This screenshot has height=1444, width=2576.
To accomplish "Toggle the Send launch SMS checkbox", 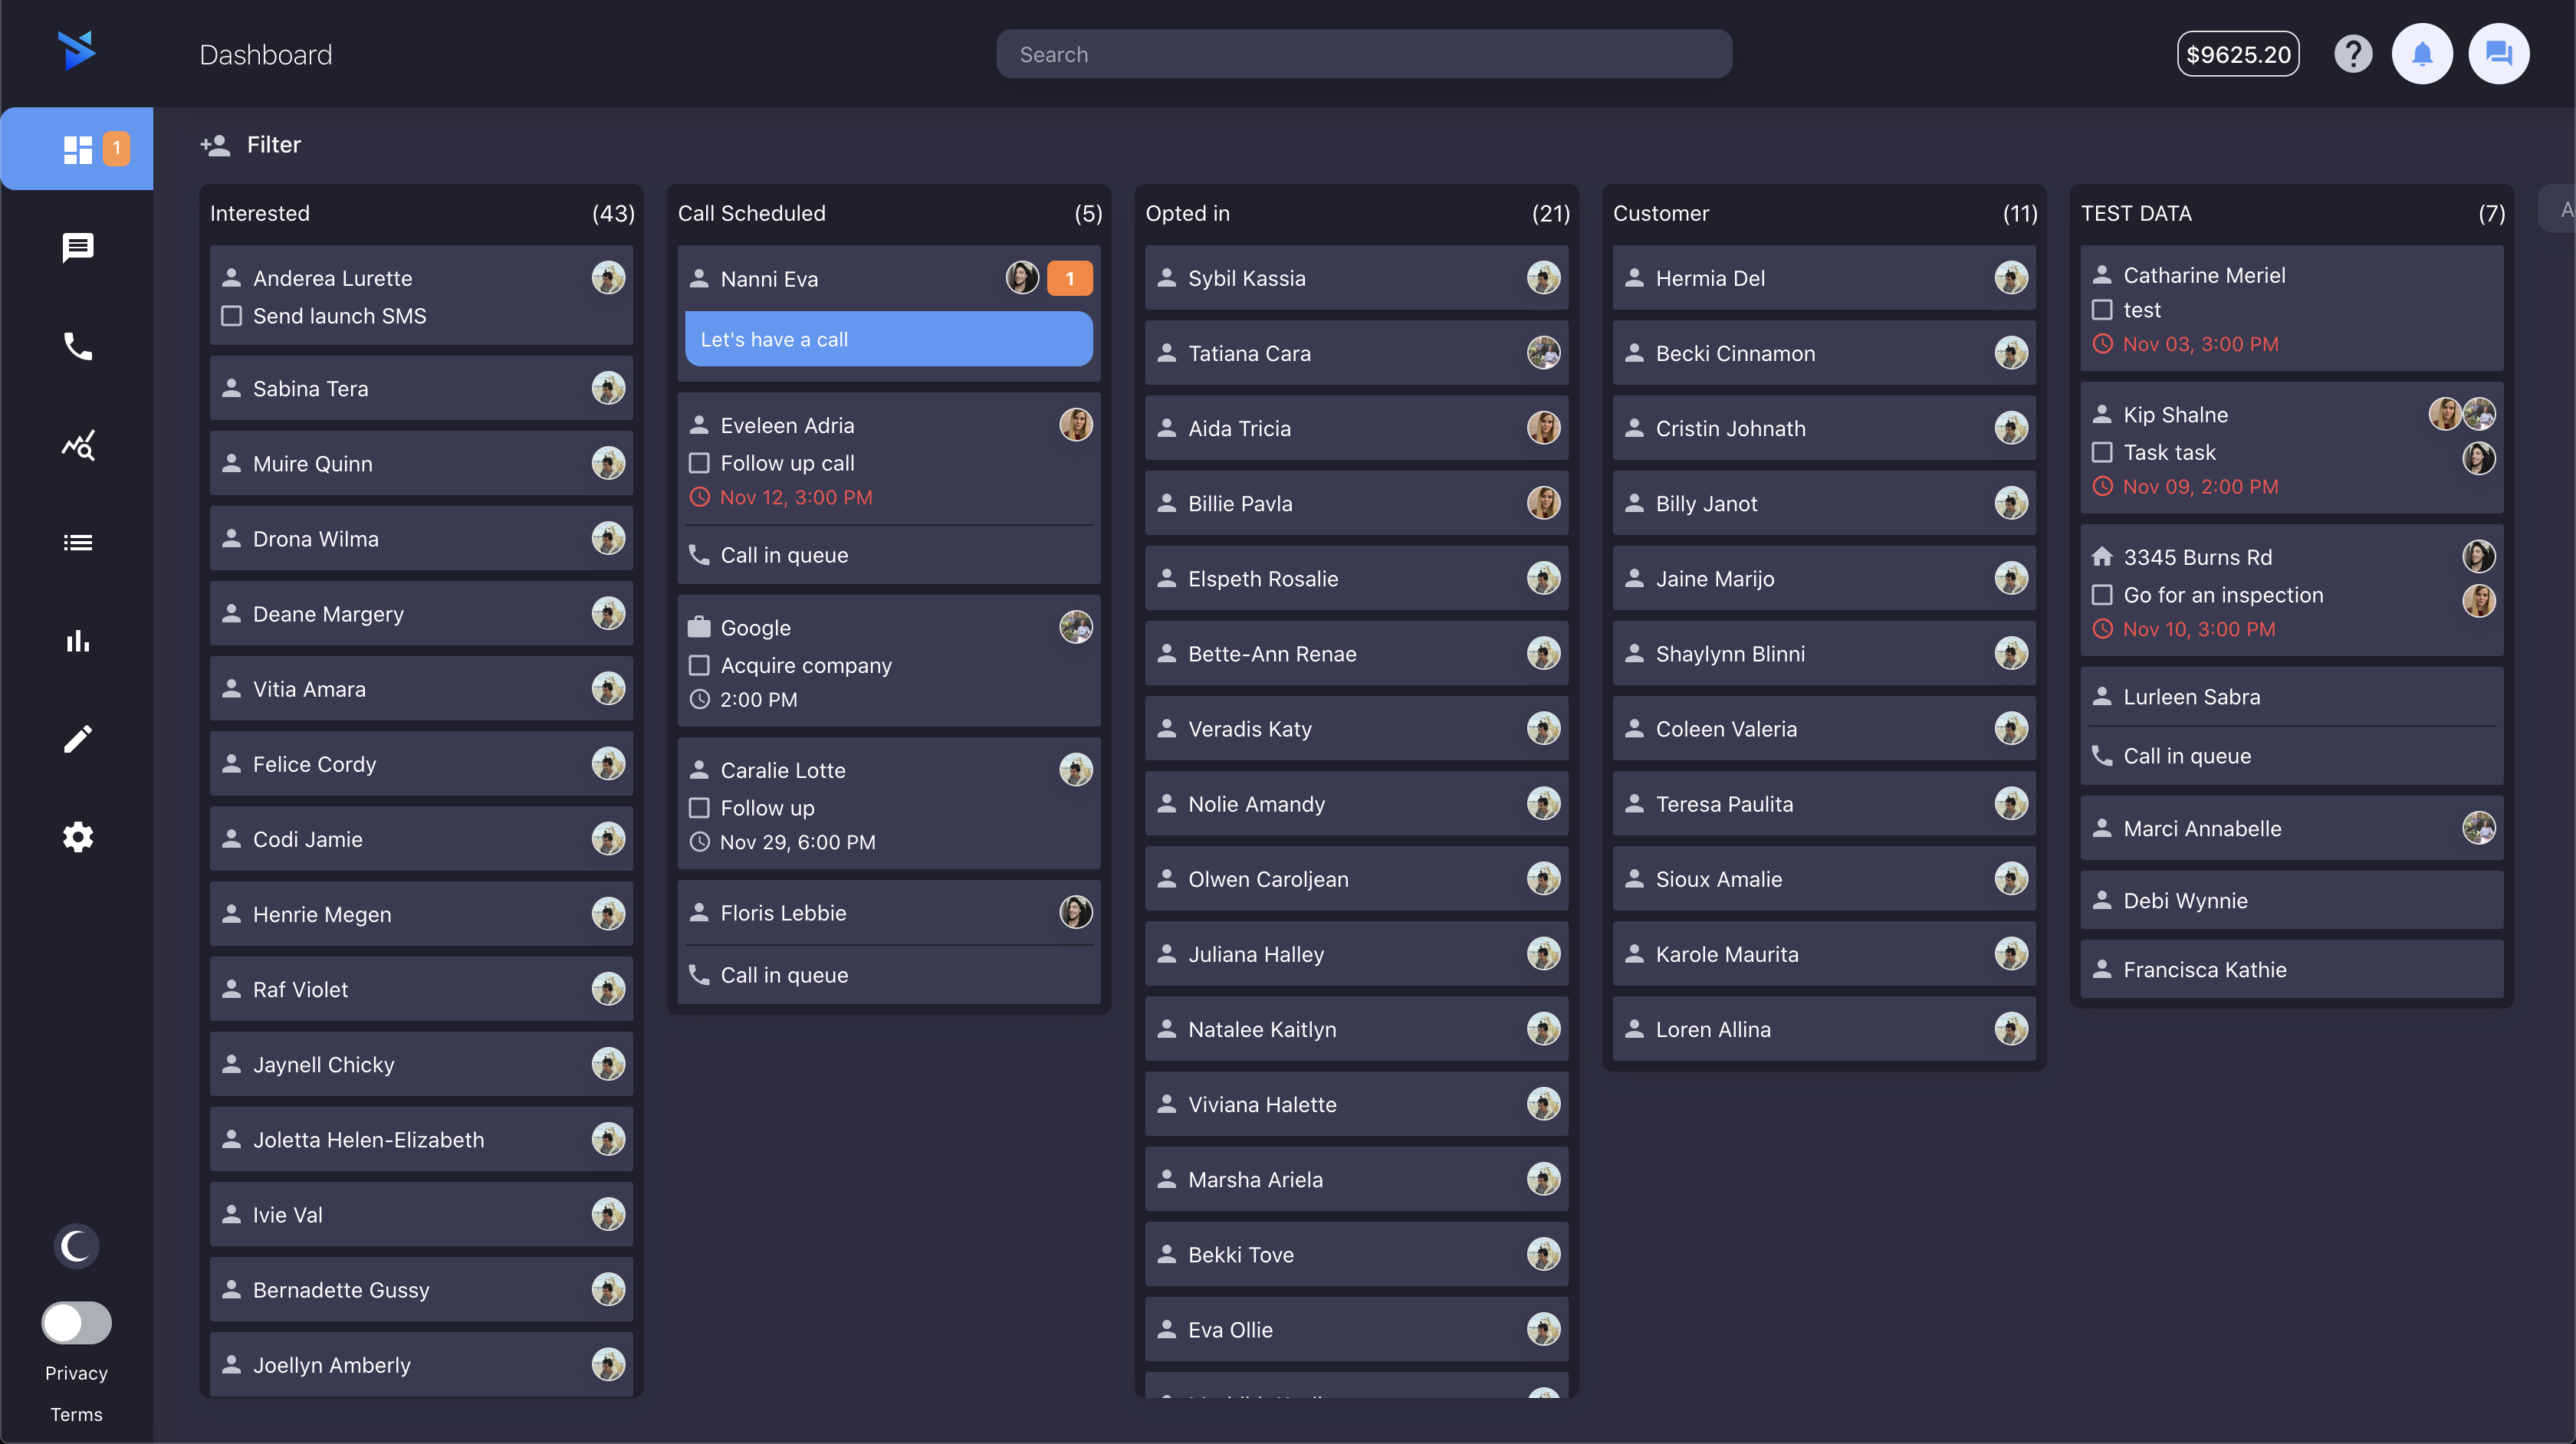I will click(232, 315).
